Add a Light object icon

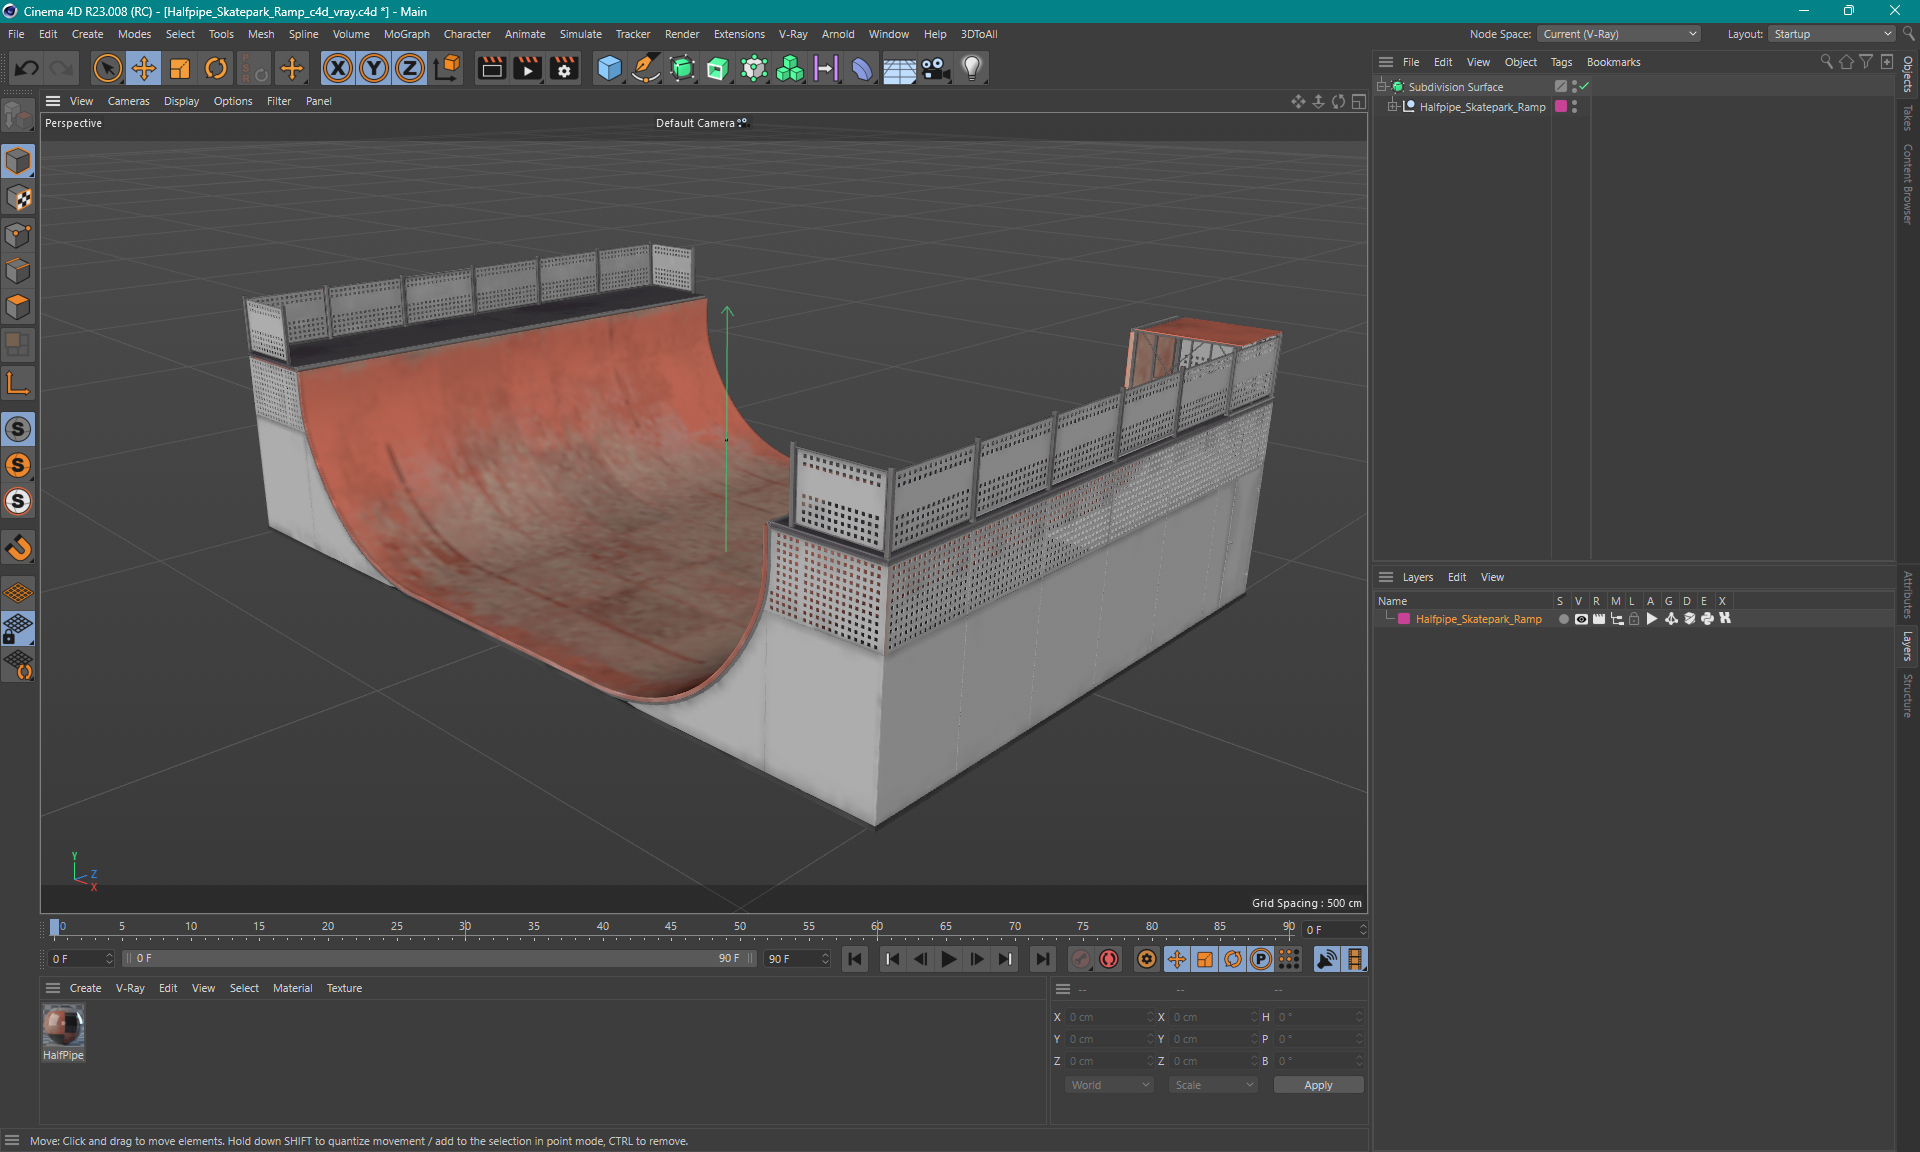[x=971, y=68]
